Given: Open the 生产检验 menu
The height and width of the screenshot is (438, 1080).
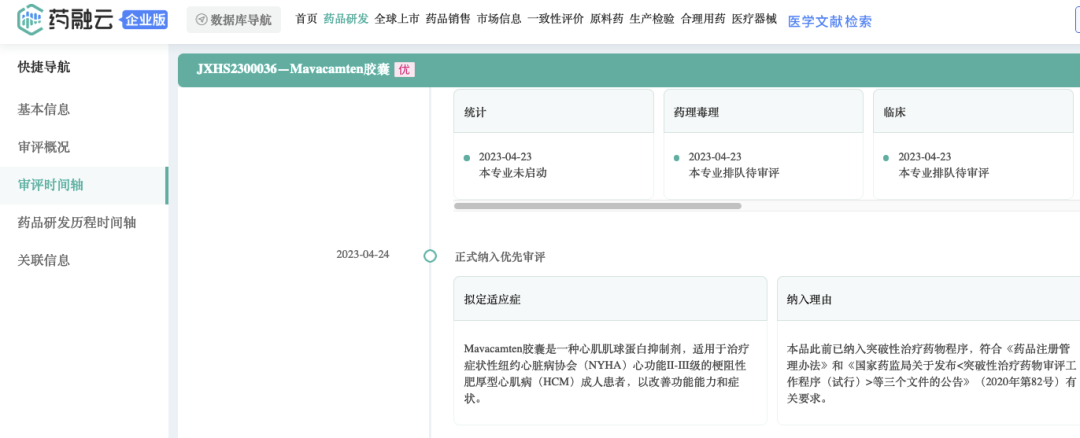Looking at the screenshot, I should point(652,19).
